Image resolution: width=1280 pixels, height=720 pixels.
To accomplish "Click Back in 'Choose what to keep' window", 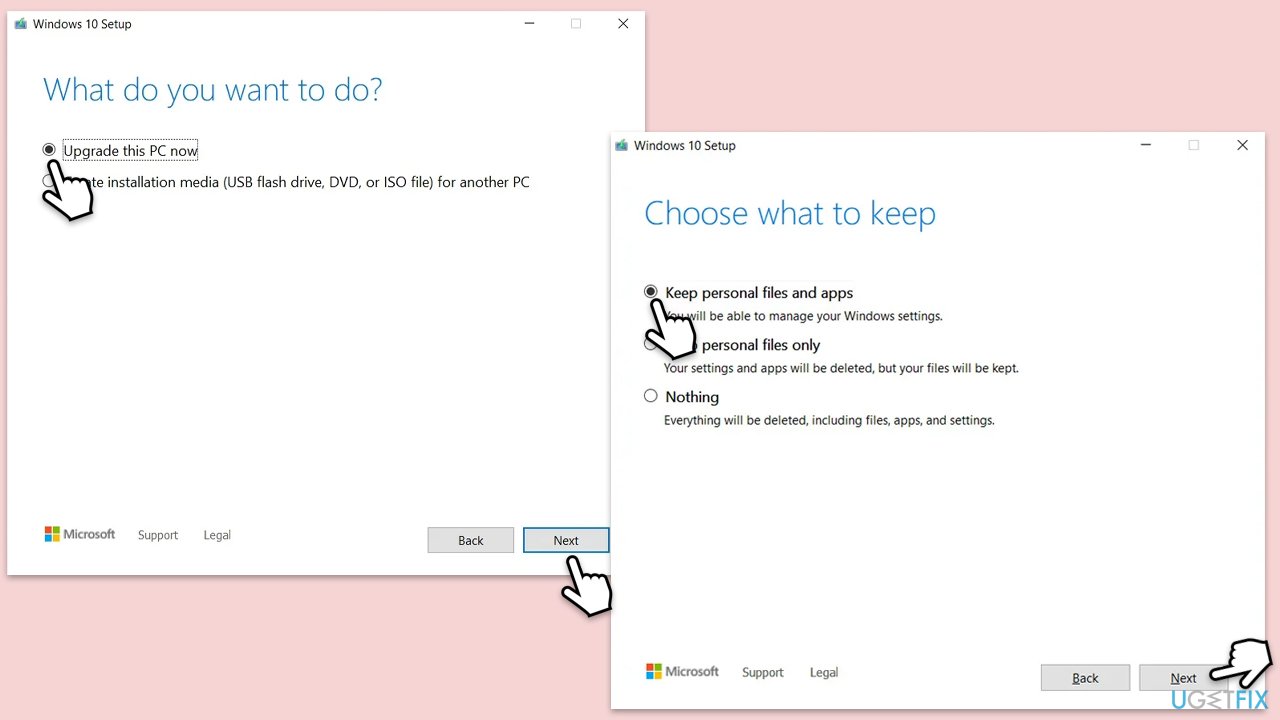I will [1085, 678].
